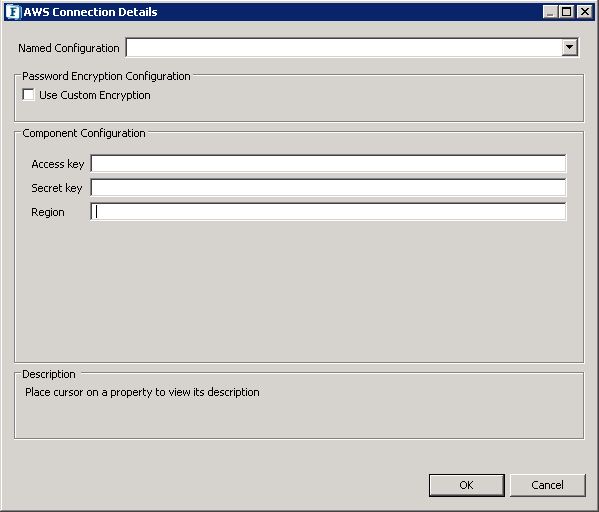This screenshot has height=512, width=599.
Task: Click the Password Encryption Configuration group heading
Action: point(106,76)
